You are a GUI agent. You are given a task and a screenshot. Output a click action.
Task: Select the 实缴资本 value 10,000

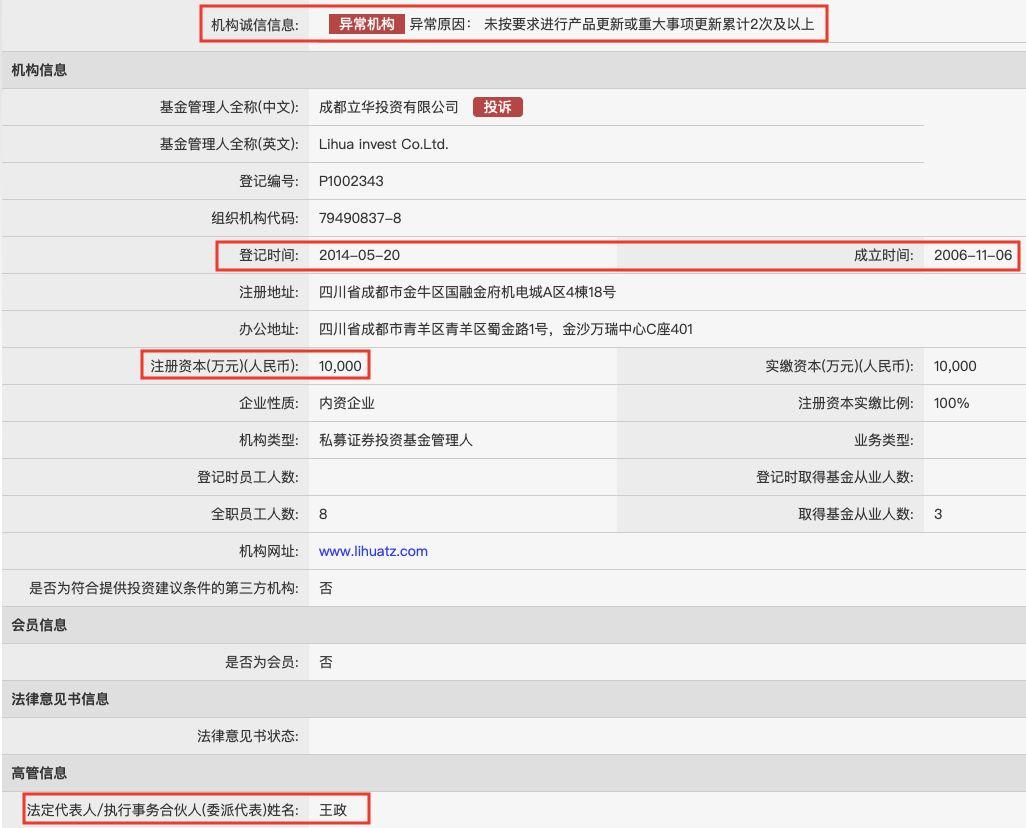tap(955, 366)
